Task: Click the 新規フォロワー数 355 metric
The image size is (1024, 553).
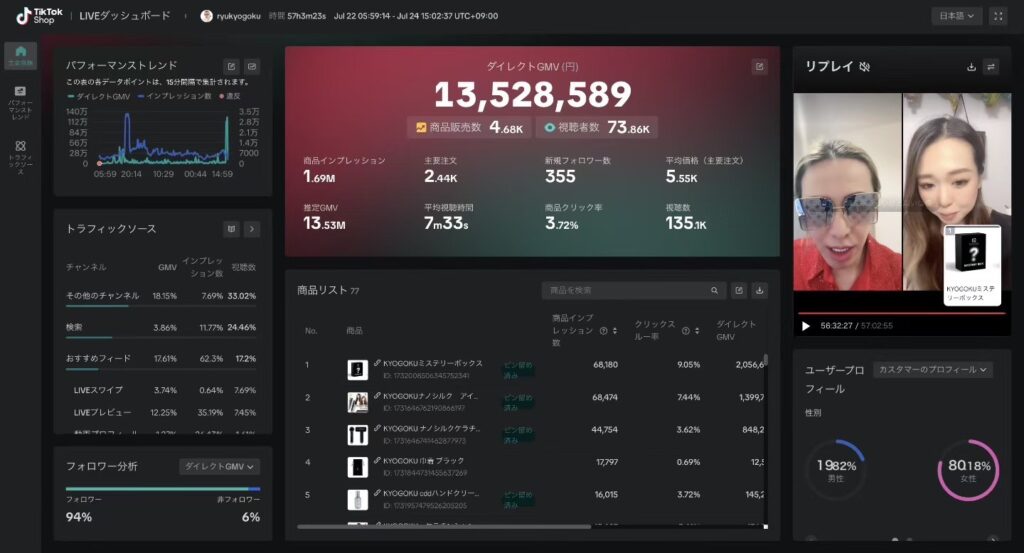Action: pos(577,170)
